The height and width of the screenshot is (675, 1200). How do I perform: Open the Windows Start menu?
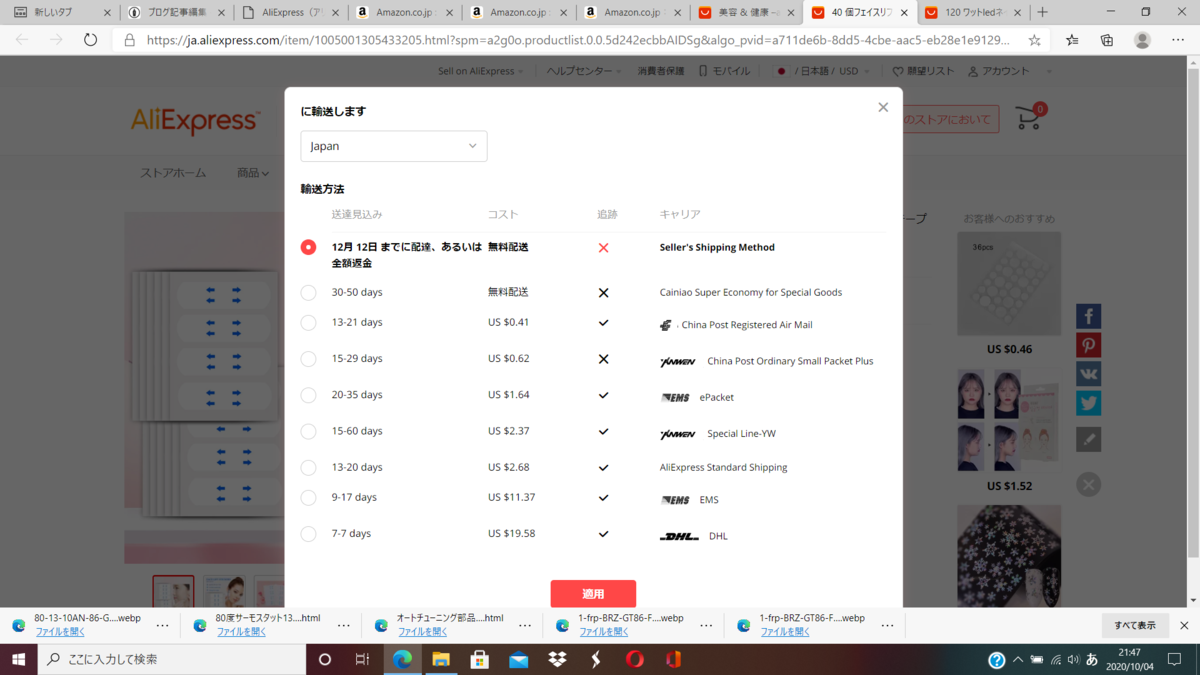tap(19, 660)
